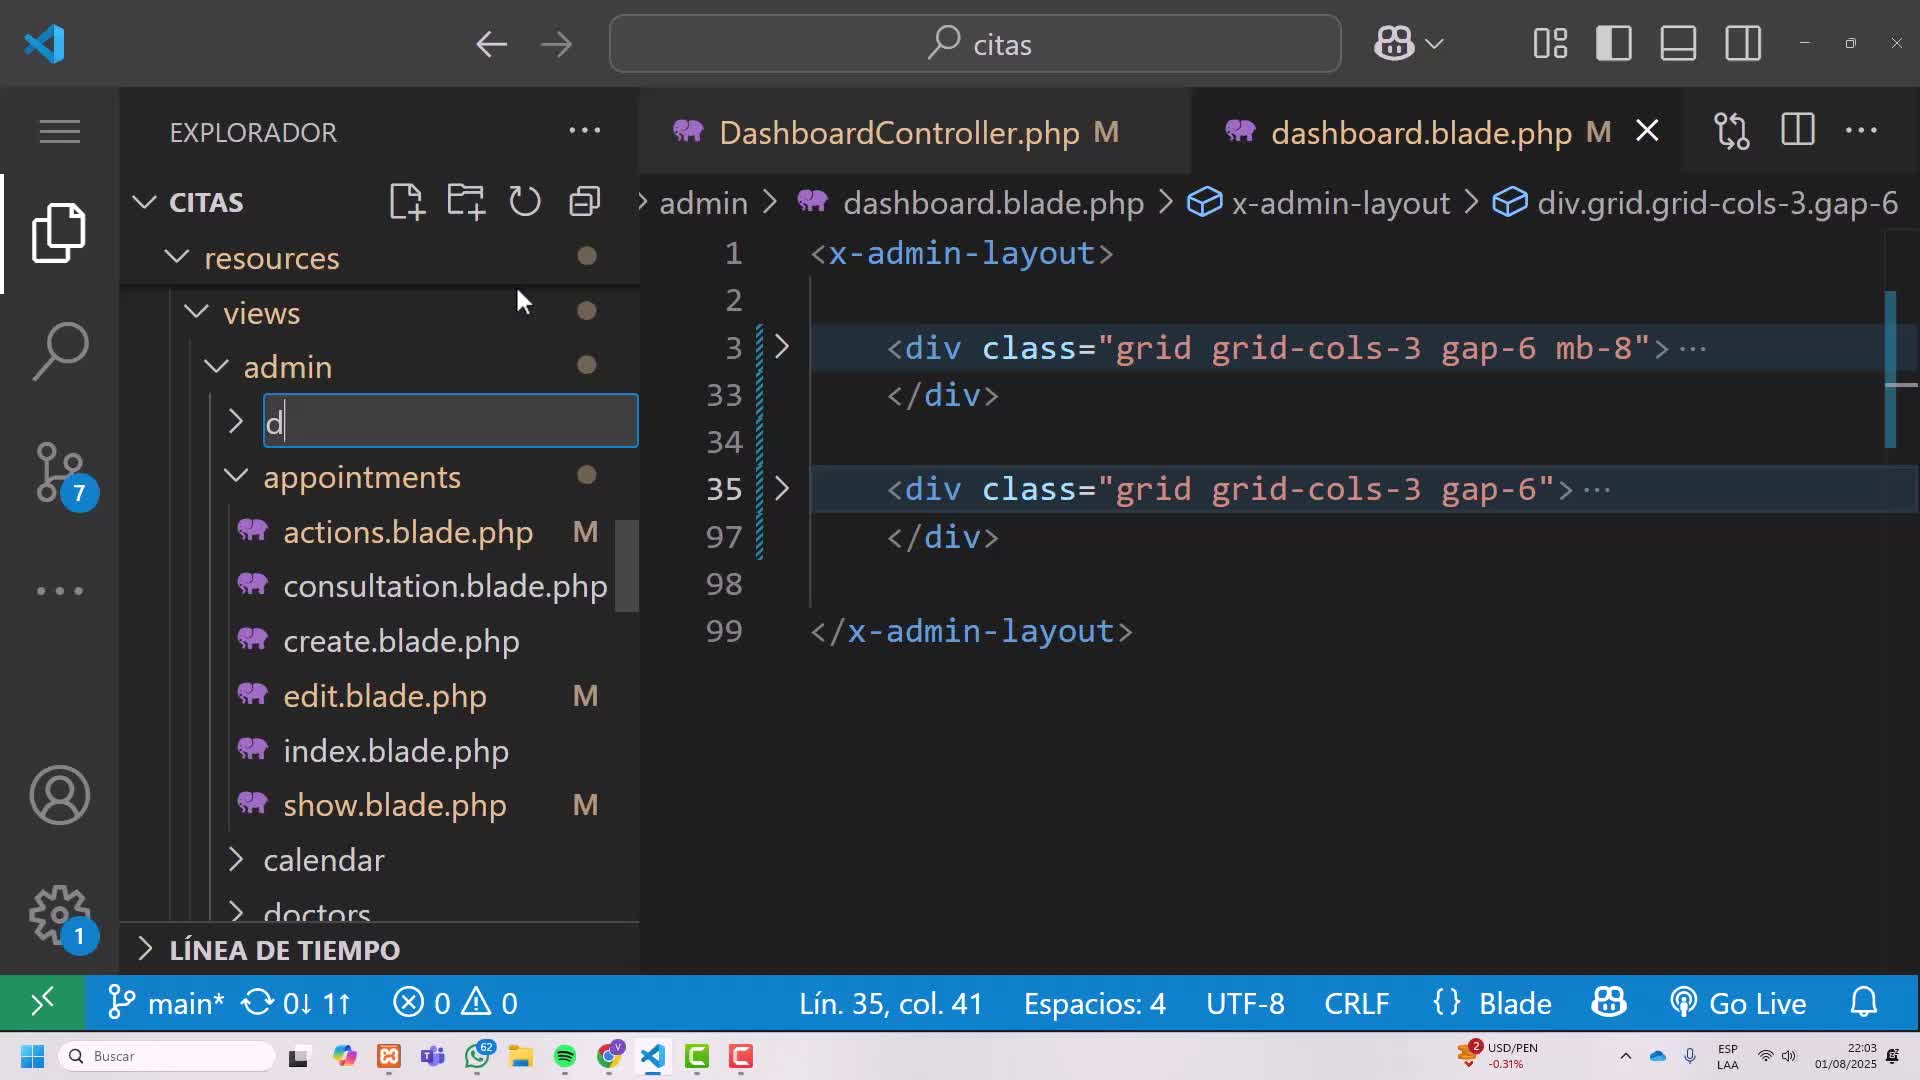Open Spotify from Windows taskbar
1920x1080 pixels.
565,1056
